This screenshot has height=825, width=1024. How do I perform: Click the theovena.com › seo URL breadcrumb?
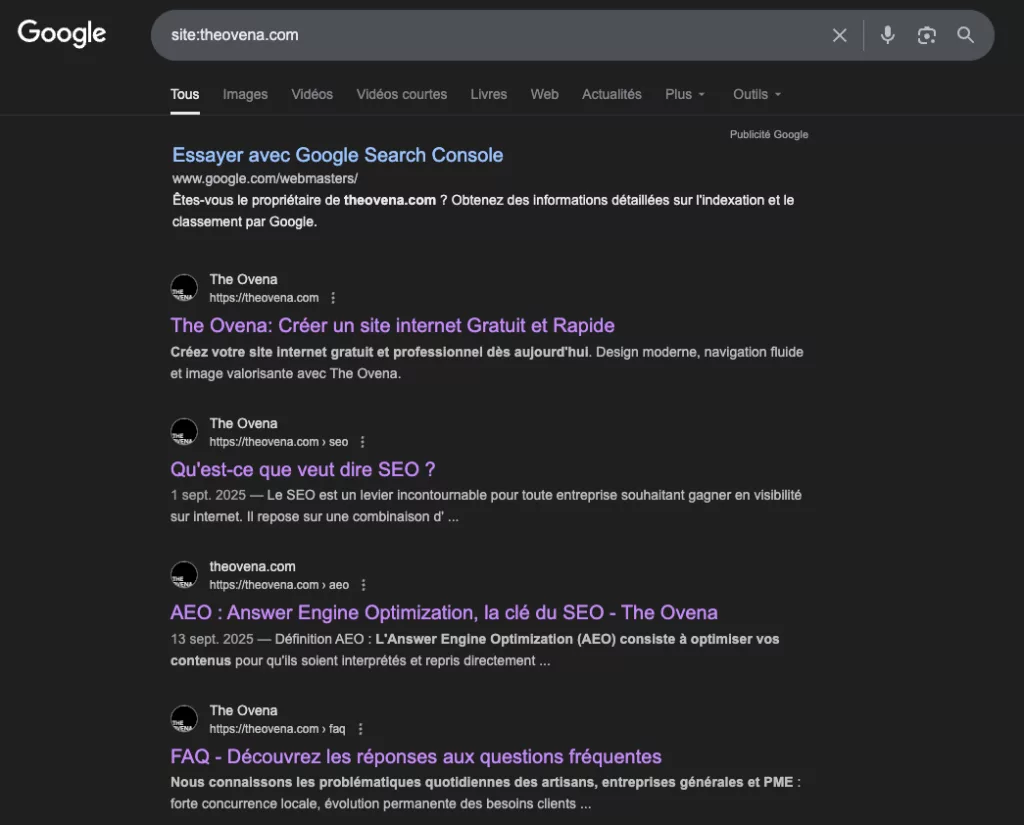(279, 442)
